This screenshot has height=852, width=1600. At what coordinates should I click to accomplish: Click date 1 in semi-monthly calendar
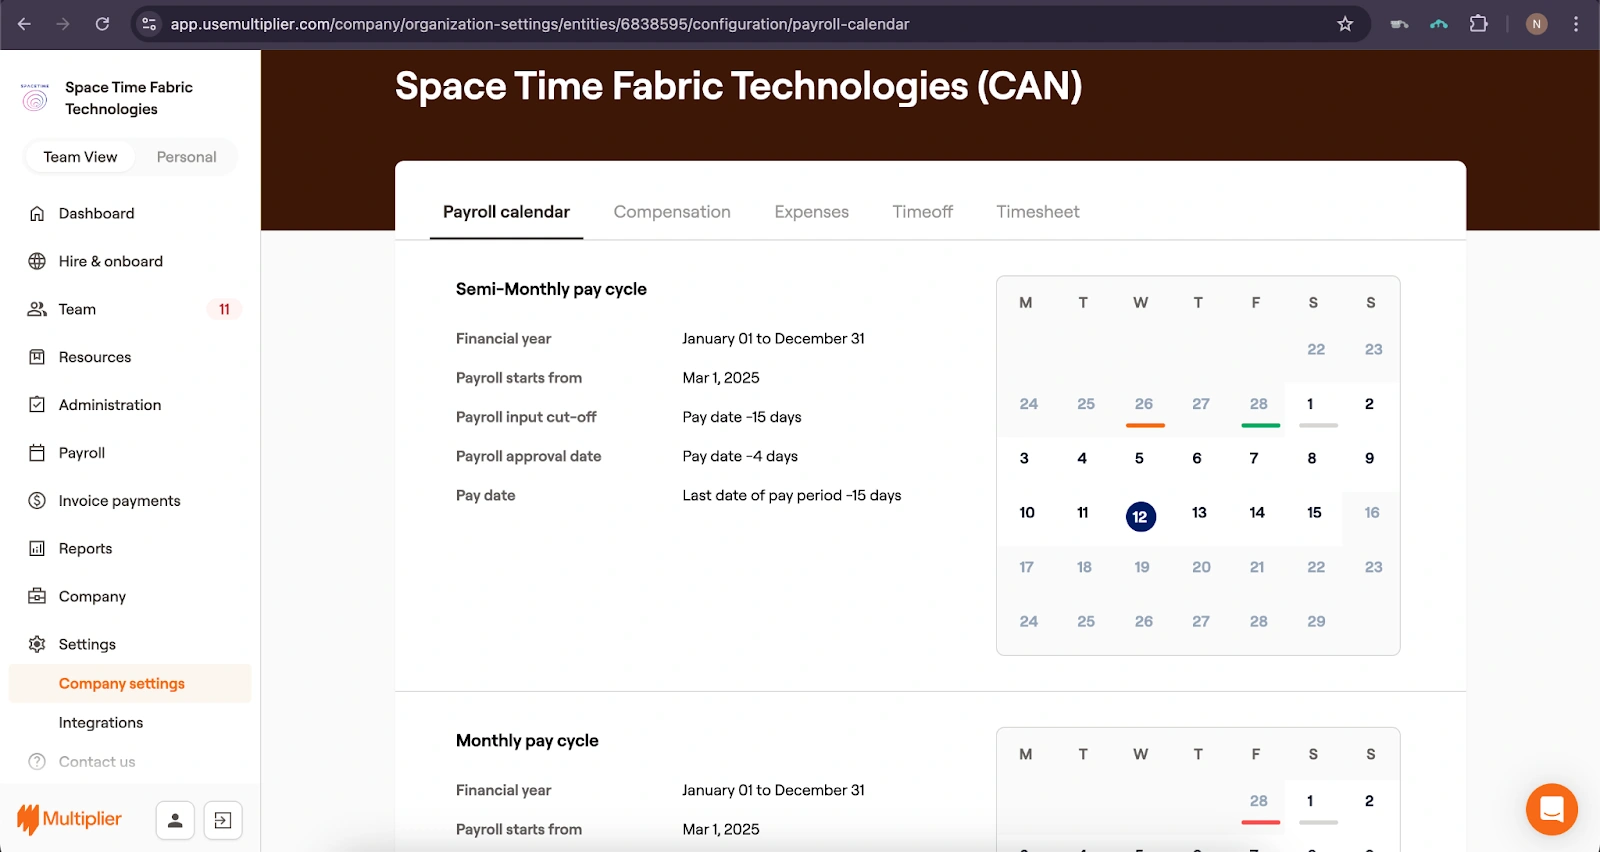[x=1311, y=404]
